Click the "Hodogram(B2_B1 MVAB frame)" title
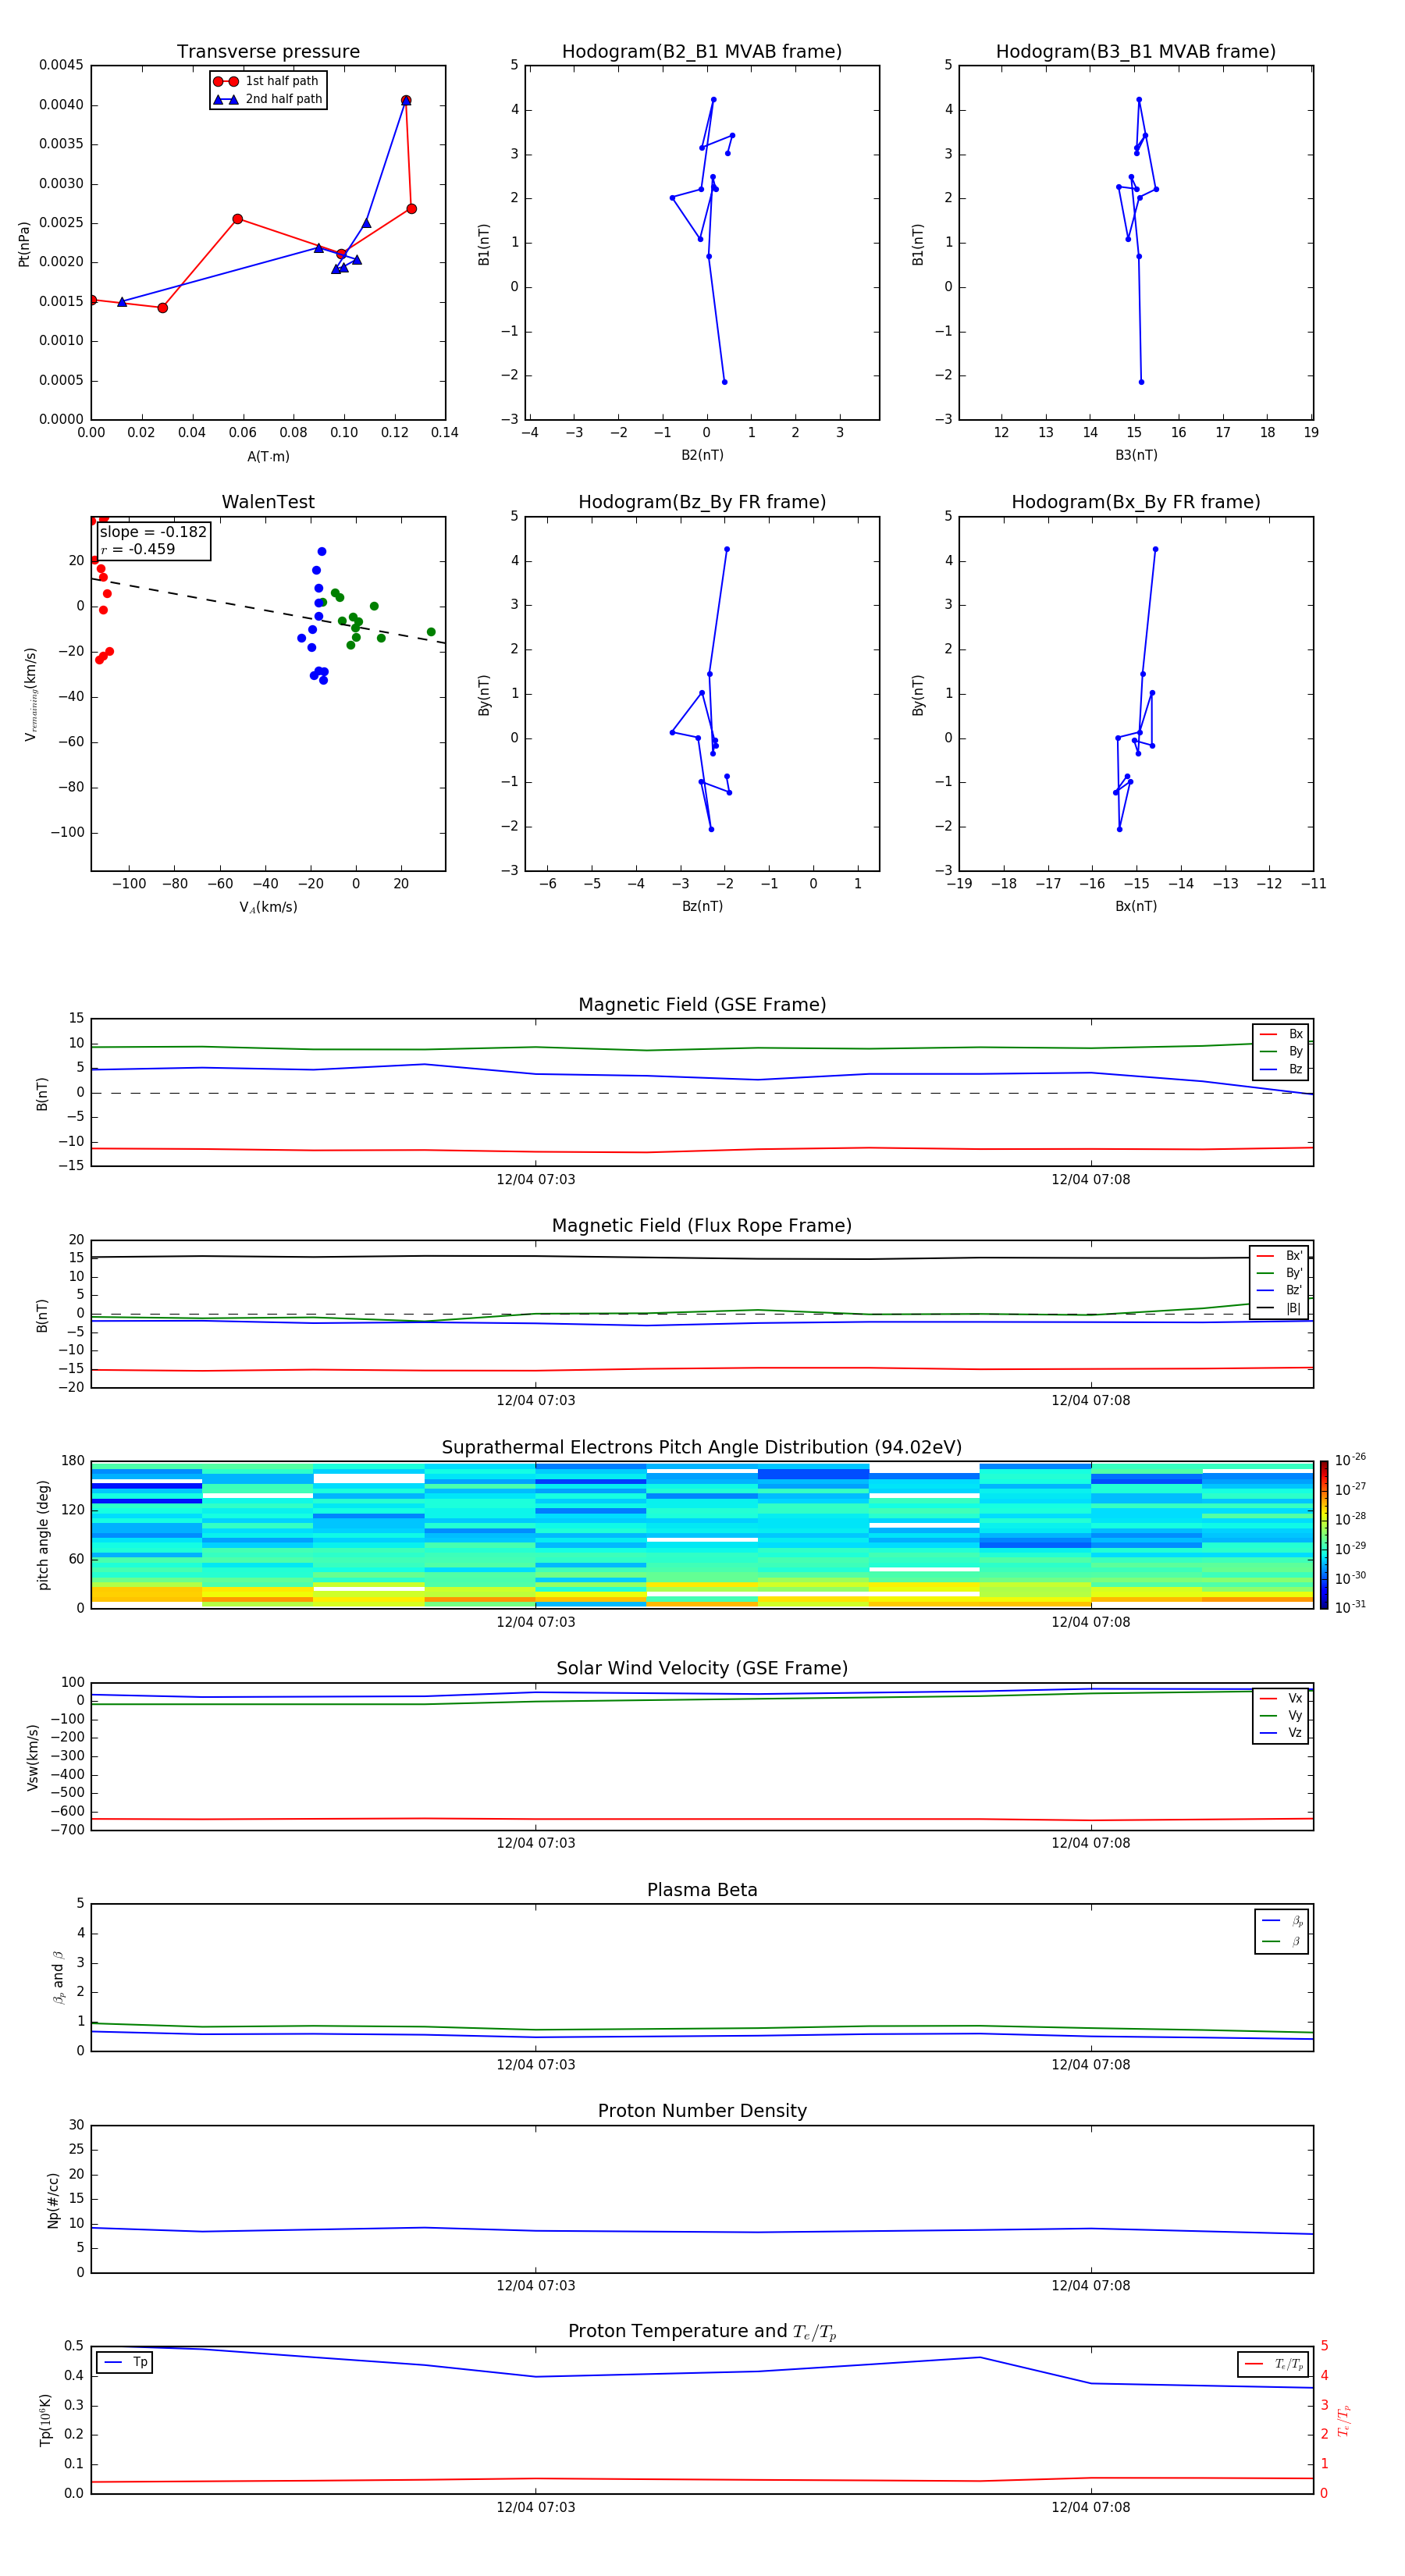Screen dimensions: 1405x2576 [x=702, y=52]
